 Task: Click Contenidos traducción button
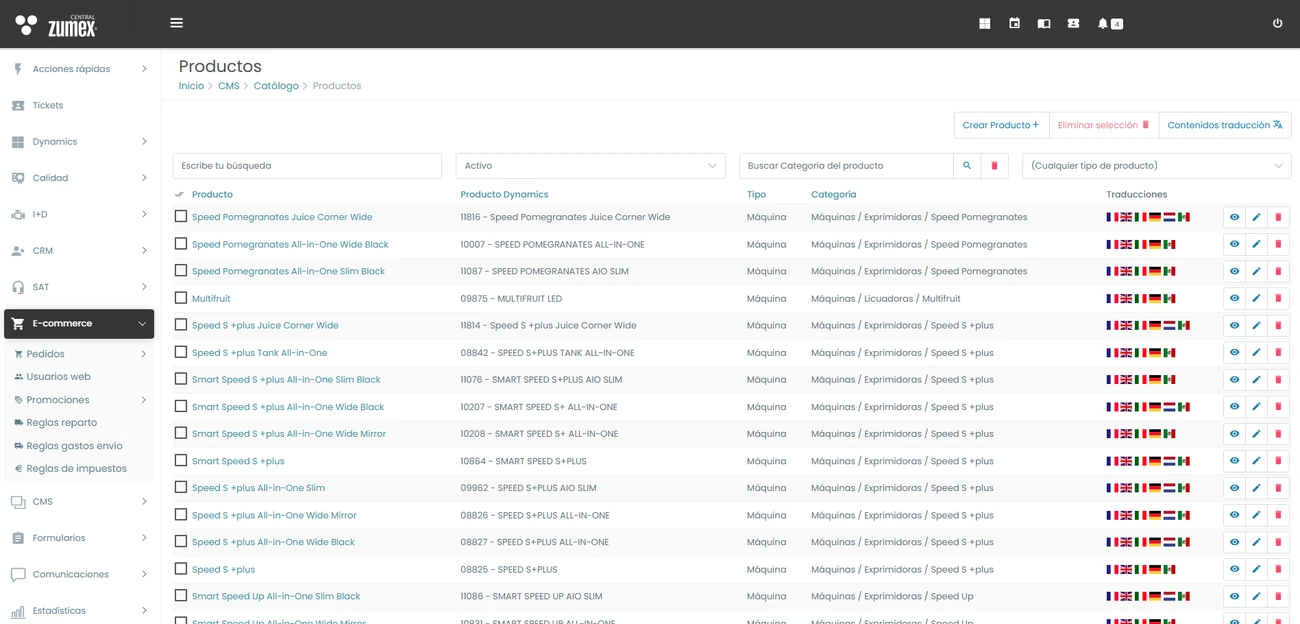point(1225,125)
